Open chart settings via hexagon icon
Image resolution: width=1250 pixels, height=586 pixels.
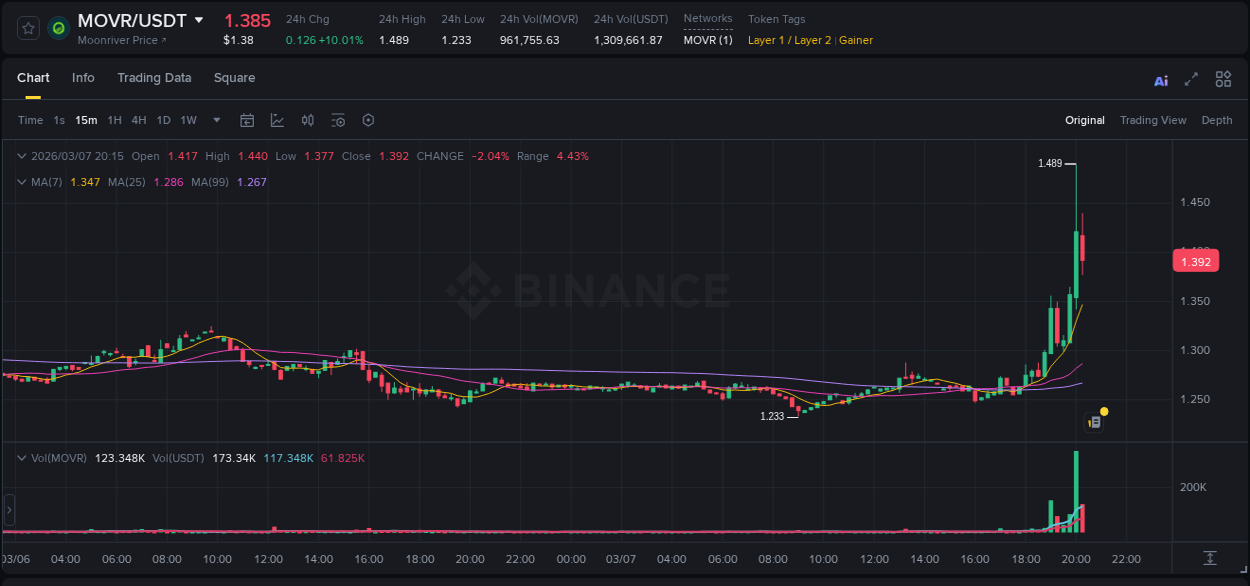(x=368, y=120)
